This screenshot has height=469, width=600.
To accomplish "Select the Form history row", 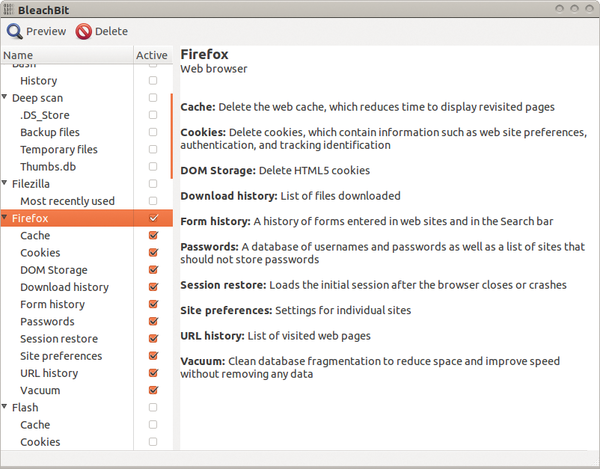I will point(86,304).
